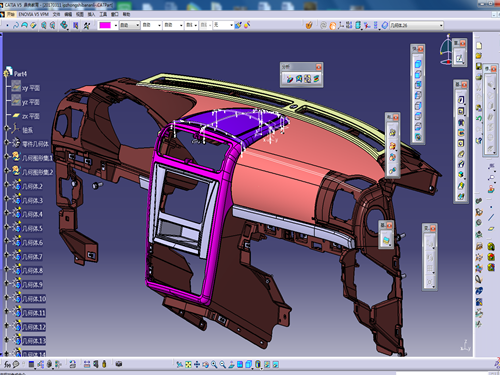Open the 几何体.26 body selector dropdown
The height and width of the screenshot is (375, 500).
[416, 25]
